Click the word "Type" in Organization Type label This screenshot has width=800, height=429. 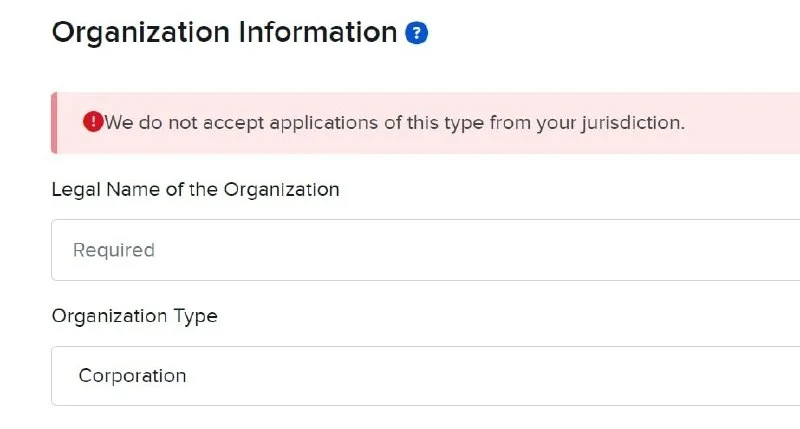(x=195, y=316)
